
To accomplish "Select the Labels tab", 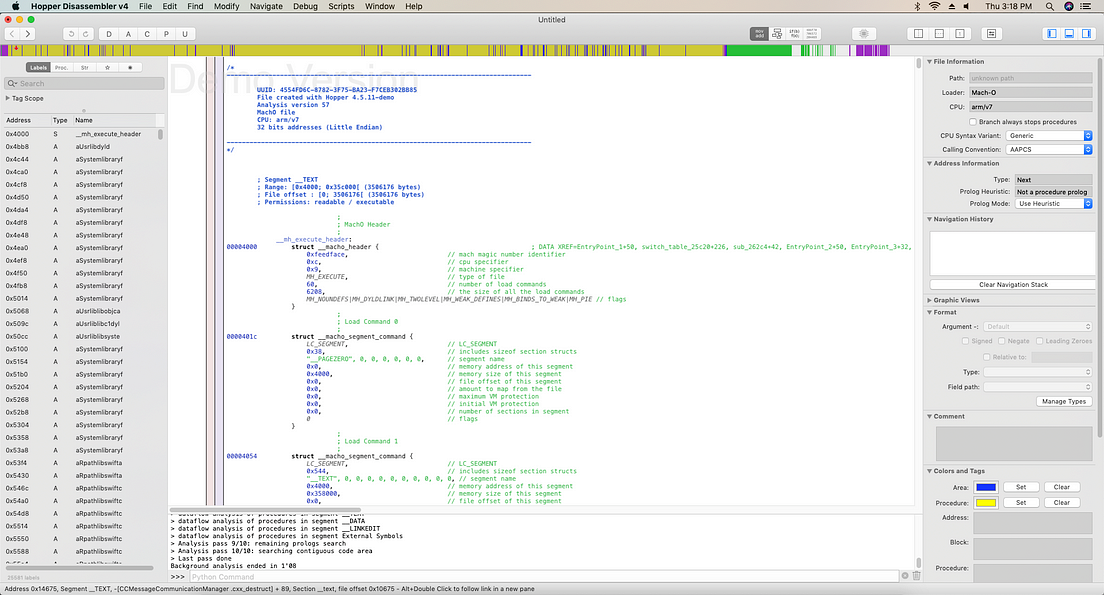I will pyautogui.click(x=38, y=68).
